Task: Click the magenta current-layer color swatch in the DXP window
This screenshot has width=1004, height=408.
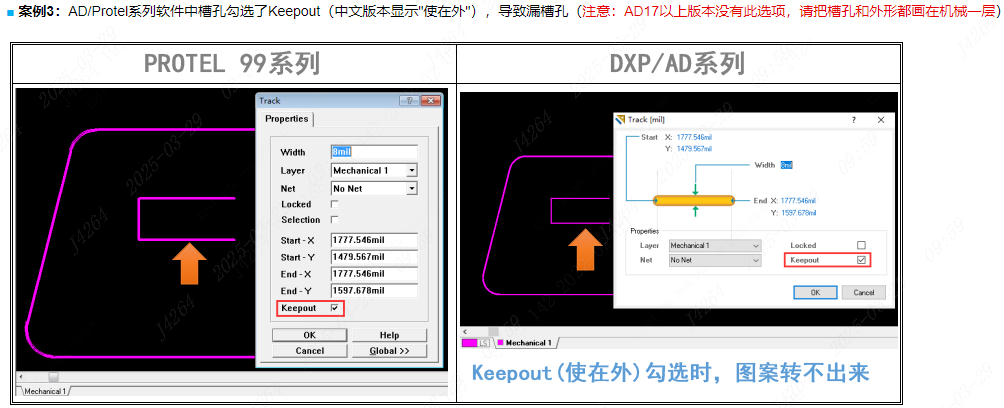Action: point(469,343)
